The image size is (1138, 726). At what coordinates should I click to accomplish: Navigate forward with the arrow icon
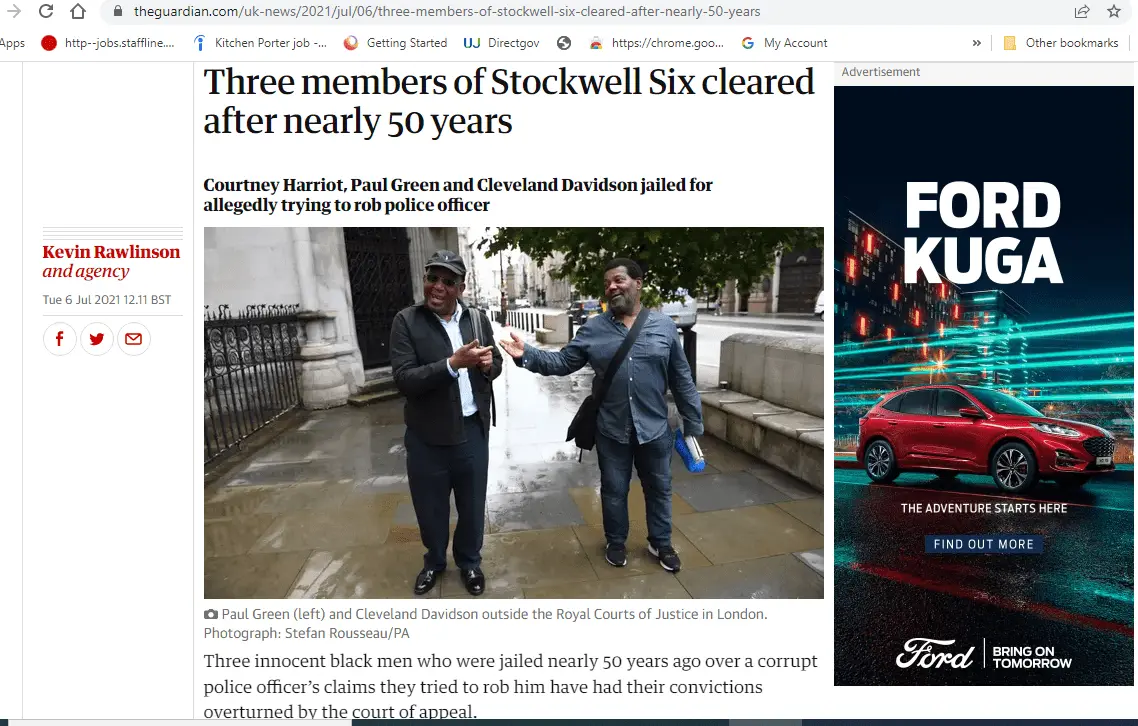(x=13, y=11)
